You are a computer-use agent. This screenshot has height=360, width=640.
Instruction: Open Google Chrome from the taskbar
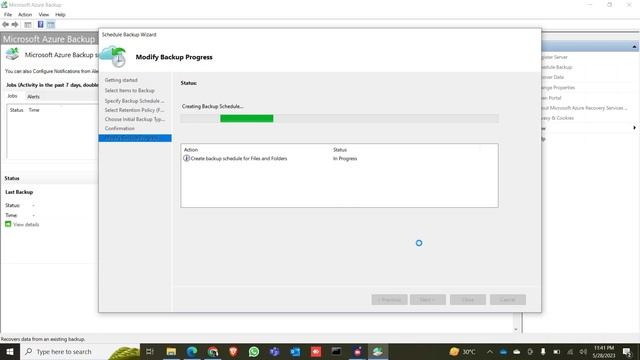pos(213,351)
